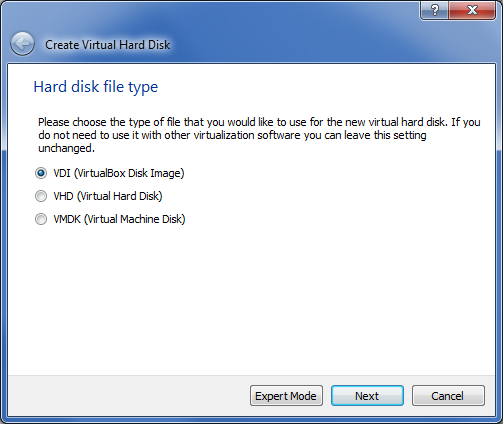This screenshot has width=503, height=424.
Task: Open help with the question mark button
Action: pos(435,10)
